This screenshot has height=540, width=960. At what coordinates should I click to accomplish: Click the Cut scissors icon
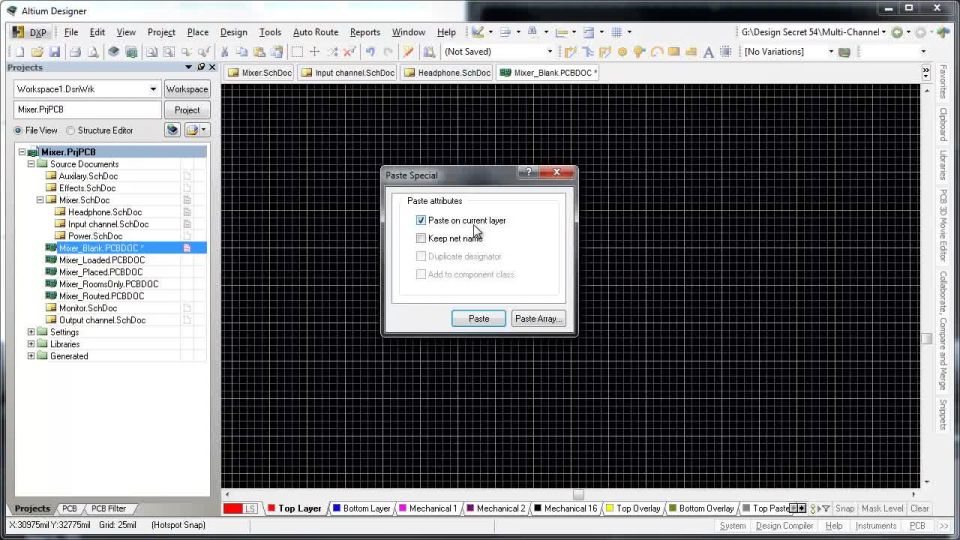[225, 52]
